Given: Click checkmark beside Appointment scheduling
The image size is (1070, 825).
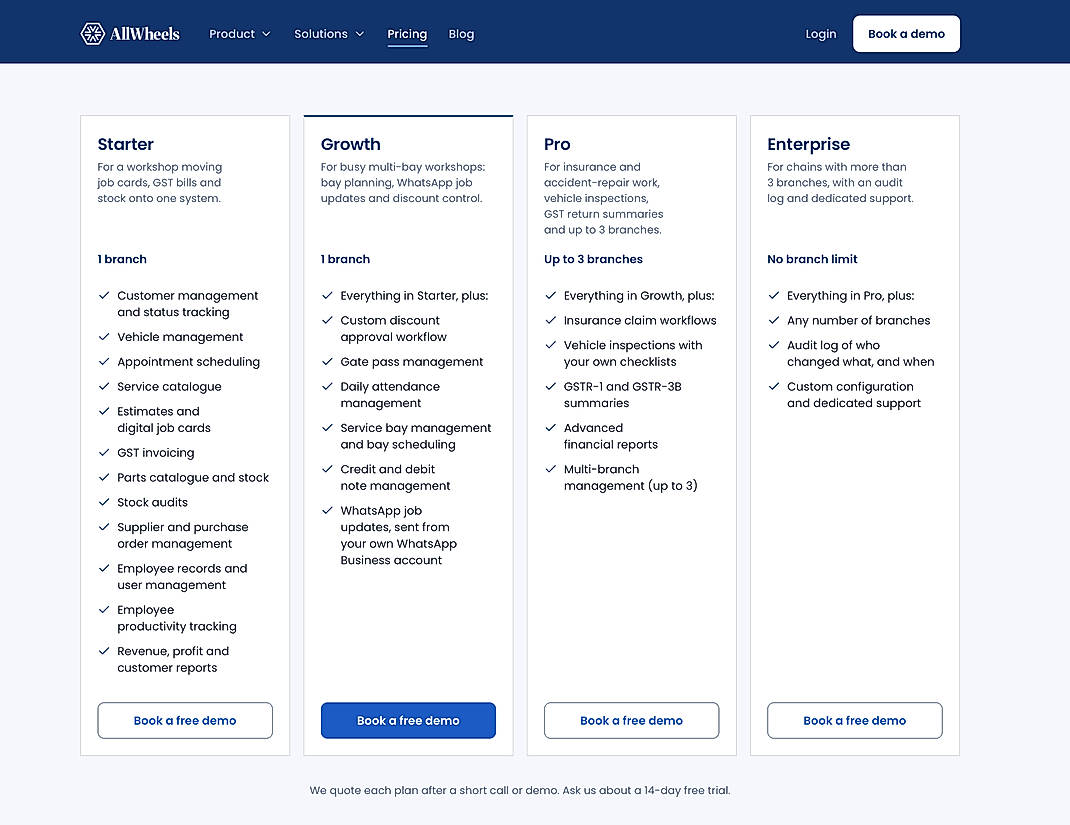Looking at the screenshot, I should coord(104,362).
